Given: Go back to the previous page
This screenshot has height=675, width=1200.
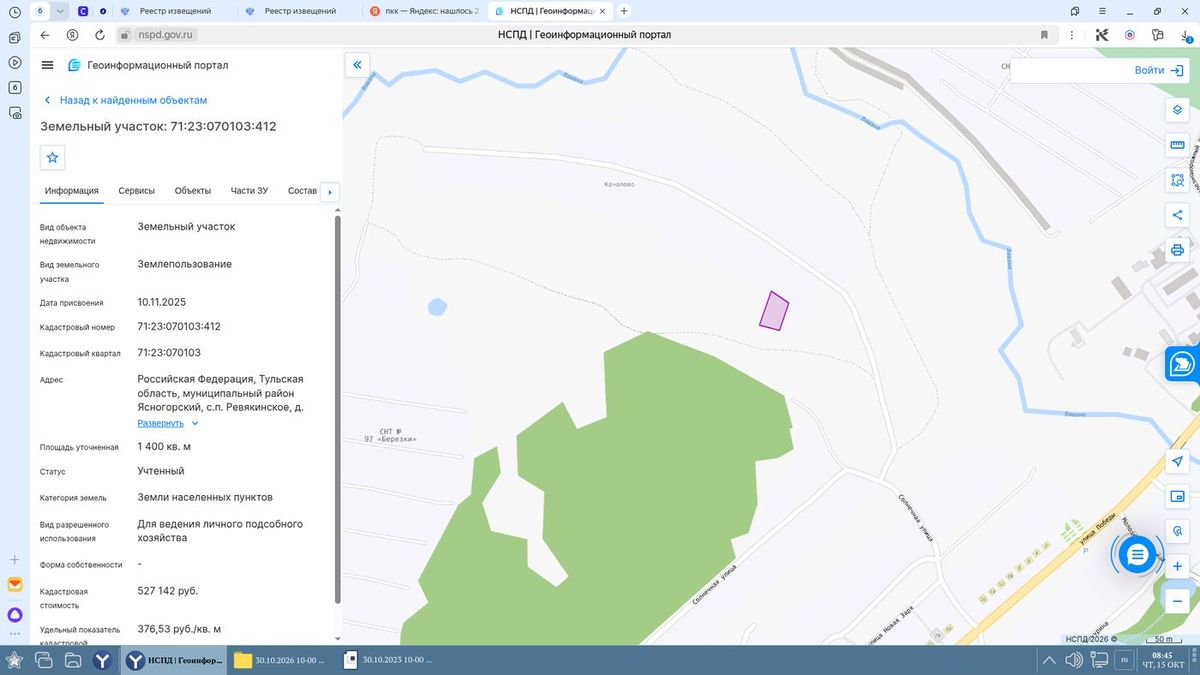Looking at the screenshot, I should click(44, 34).
